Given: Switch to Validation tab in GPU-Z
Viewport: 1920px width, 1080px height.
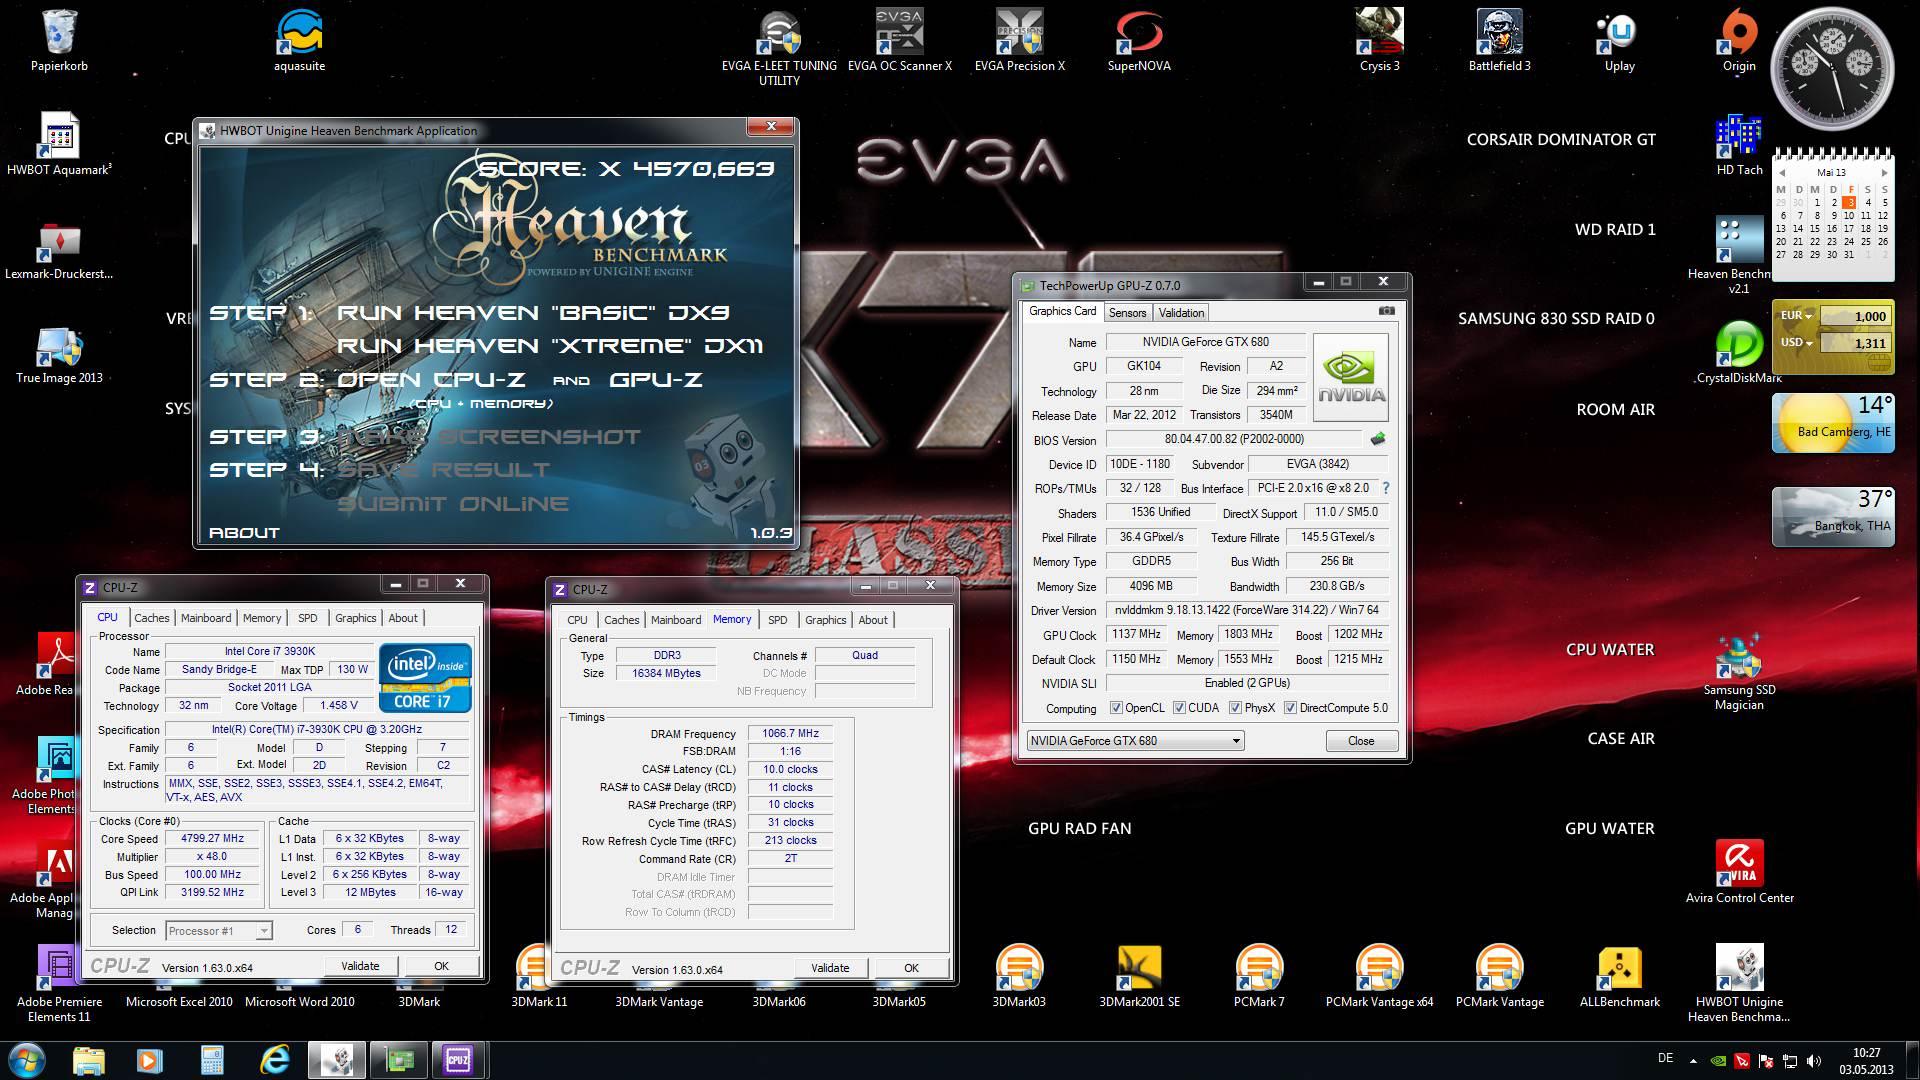Looking at the screenshot, I should click(1181, 313).
